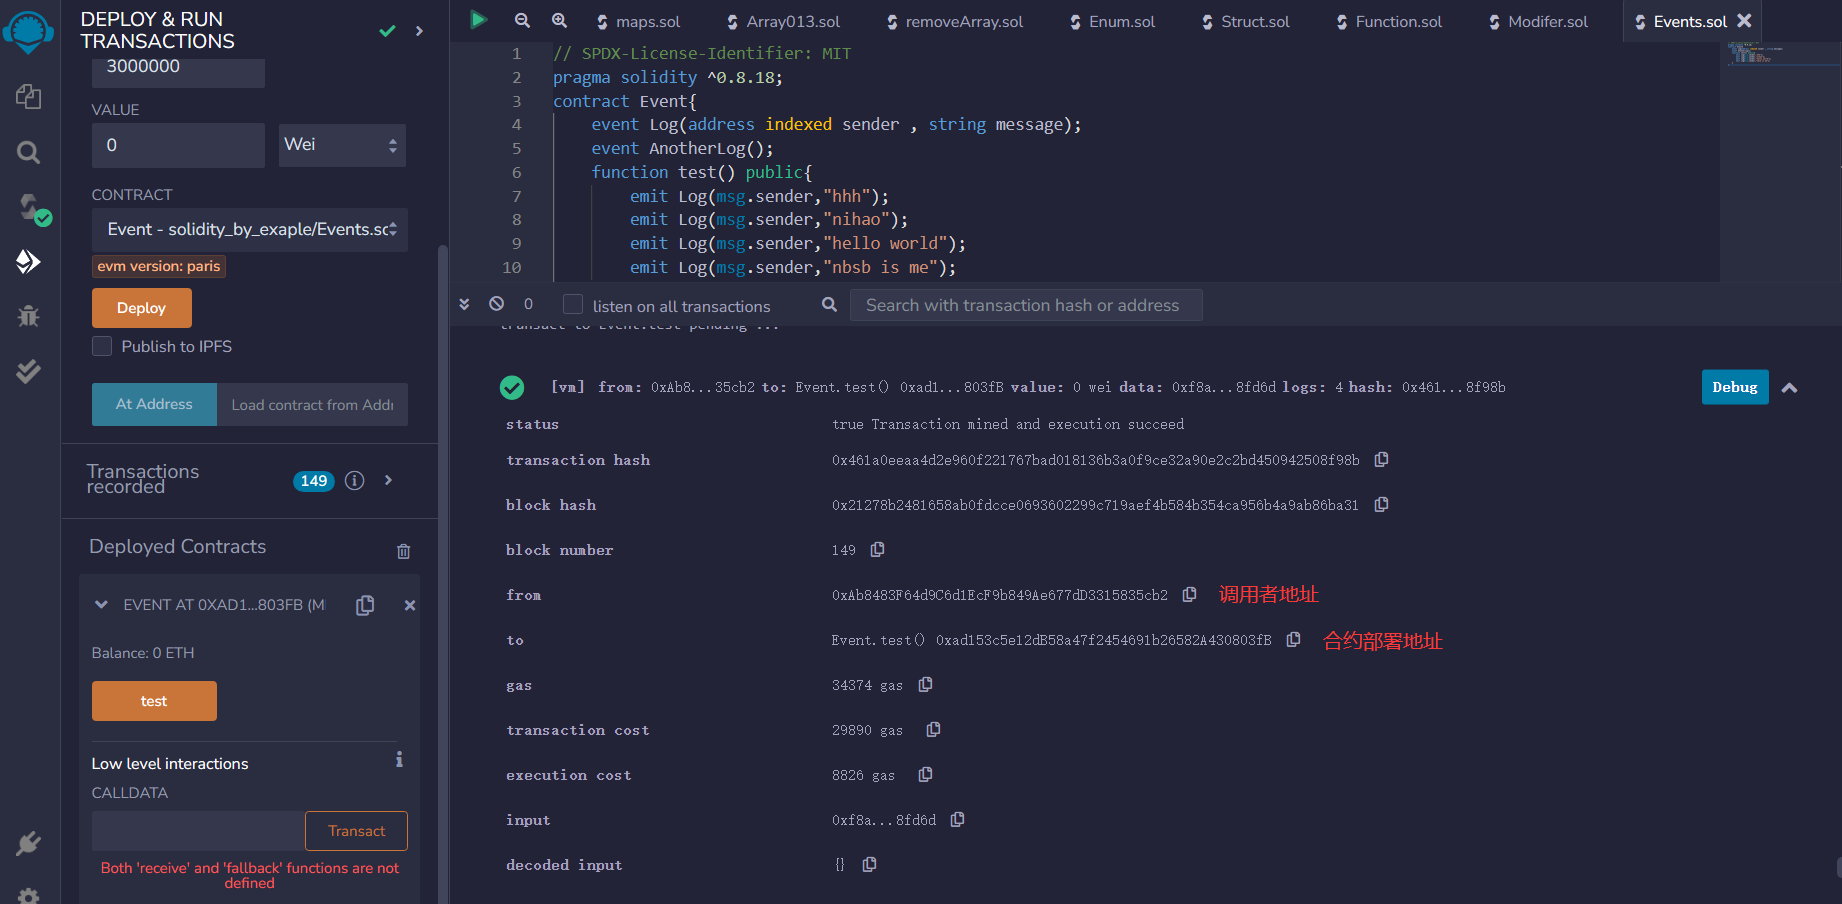Open the File Explorer sidebar icon

28,96
